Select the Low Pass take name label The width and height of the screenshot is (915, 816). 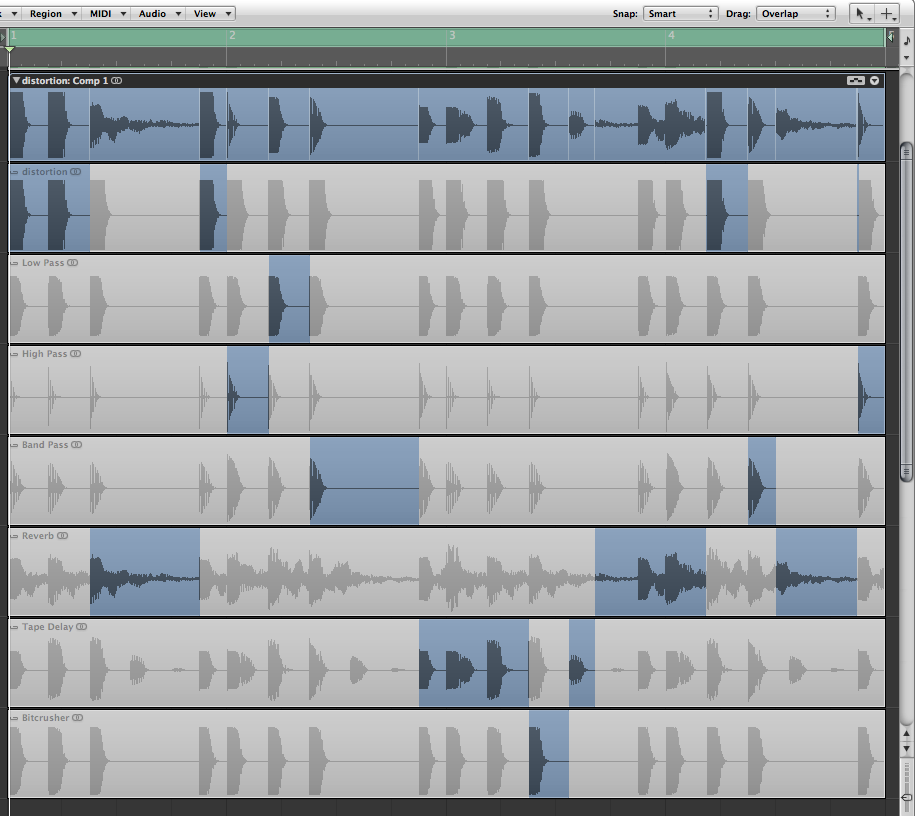(x=43, y=263)
